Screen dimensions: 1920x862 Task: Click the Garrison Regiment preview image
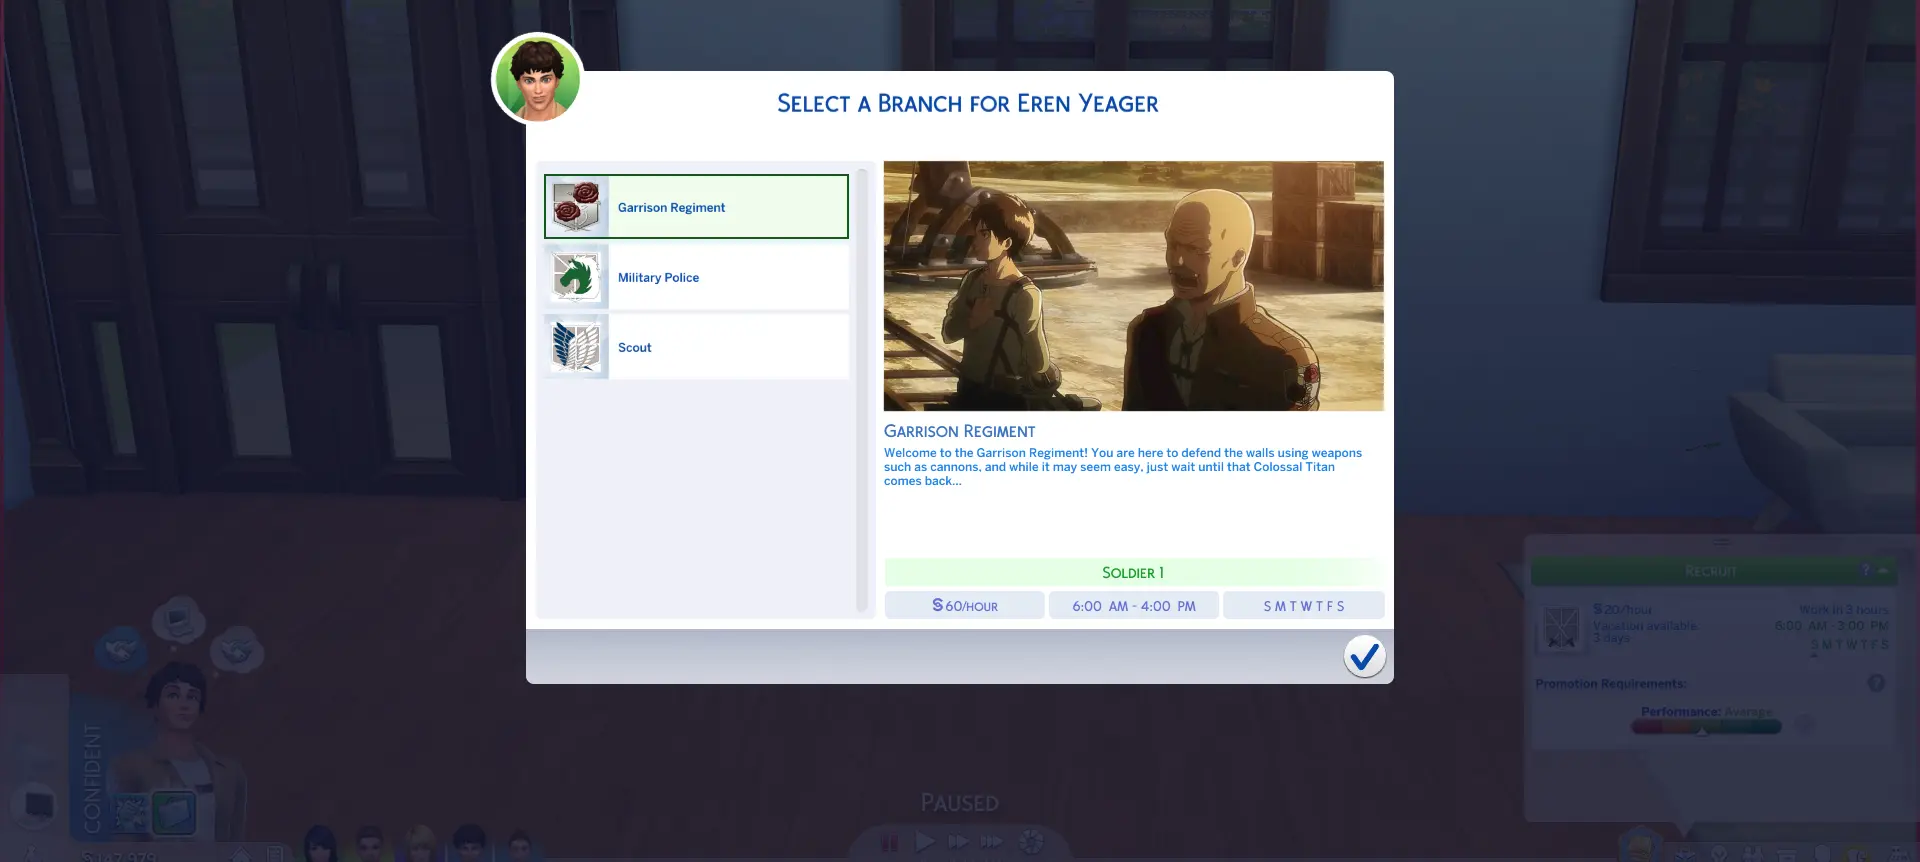1133,286
